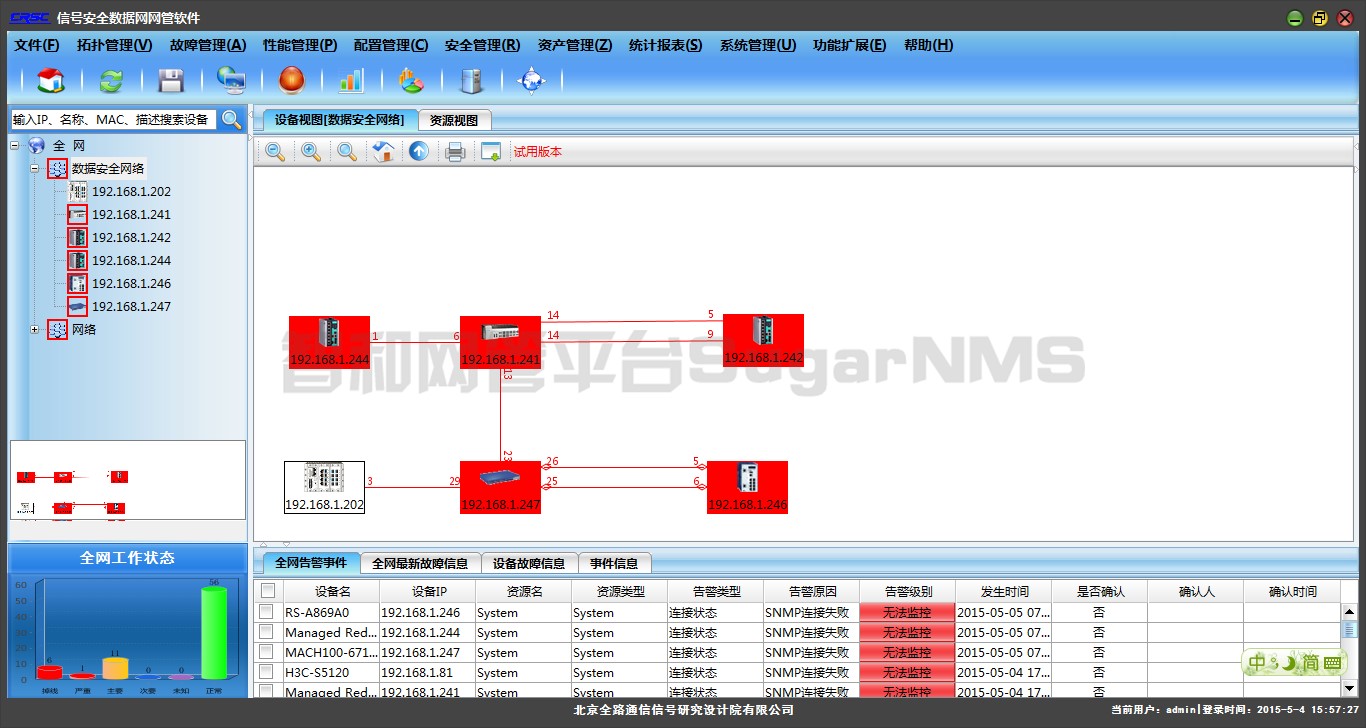
Task: Check the MACH100 alarm row checkbox
Action: 266,652
